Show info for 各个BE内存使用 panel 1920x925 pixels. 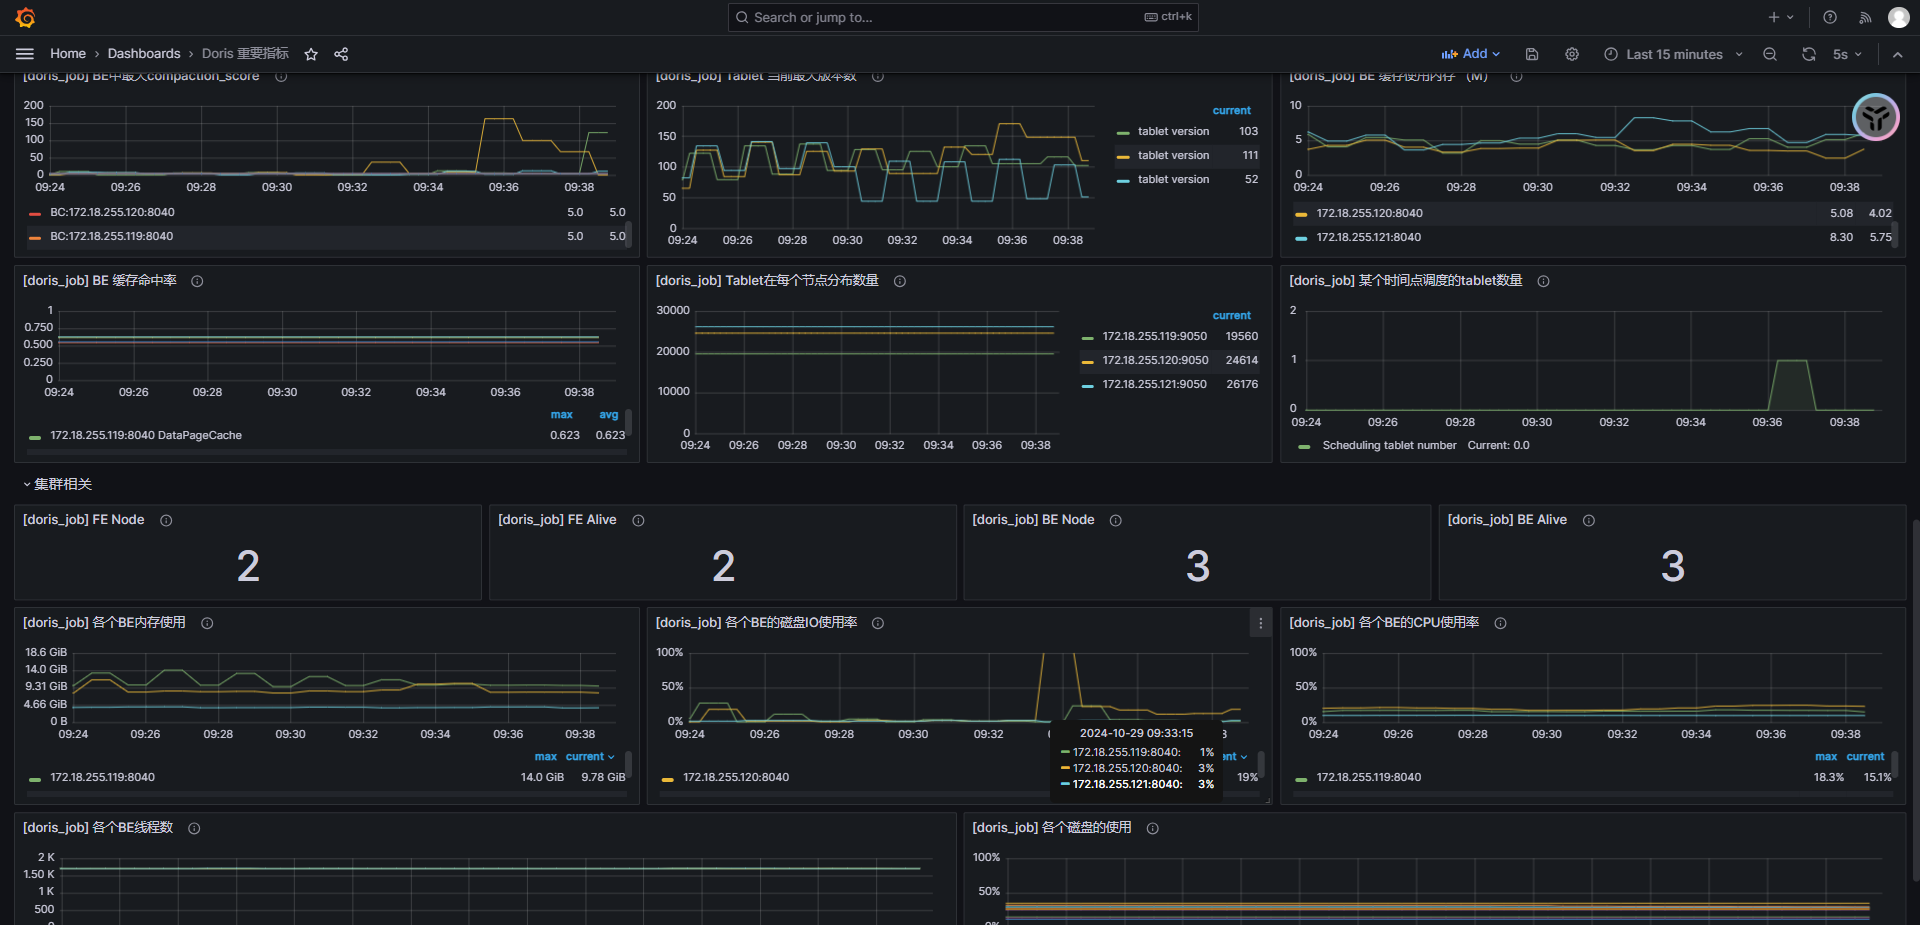point(207,623)
